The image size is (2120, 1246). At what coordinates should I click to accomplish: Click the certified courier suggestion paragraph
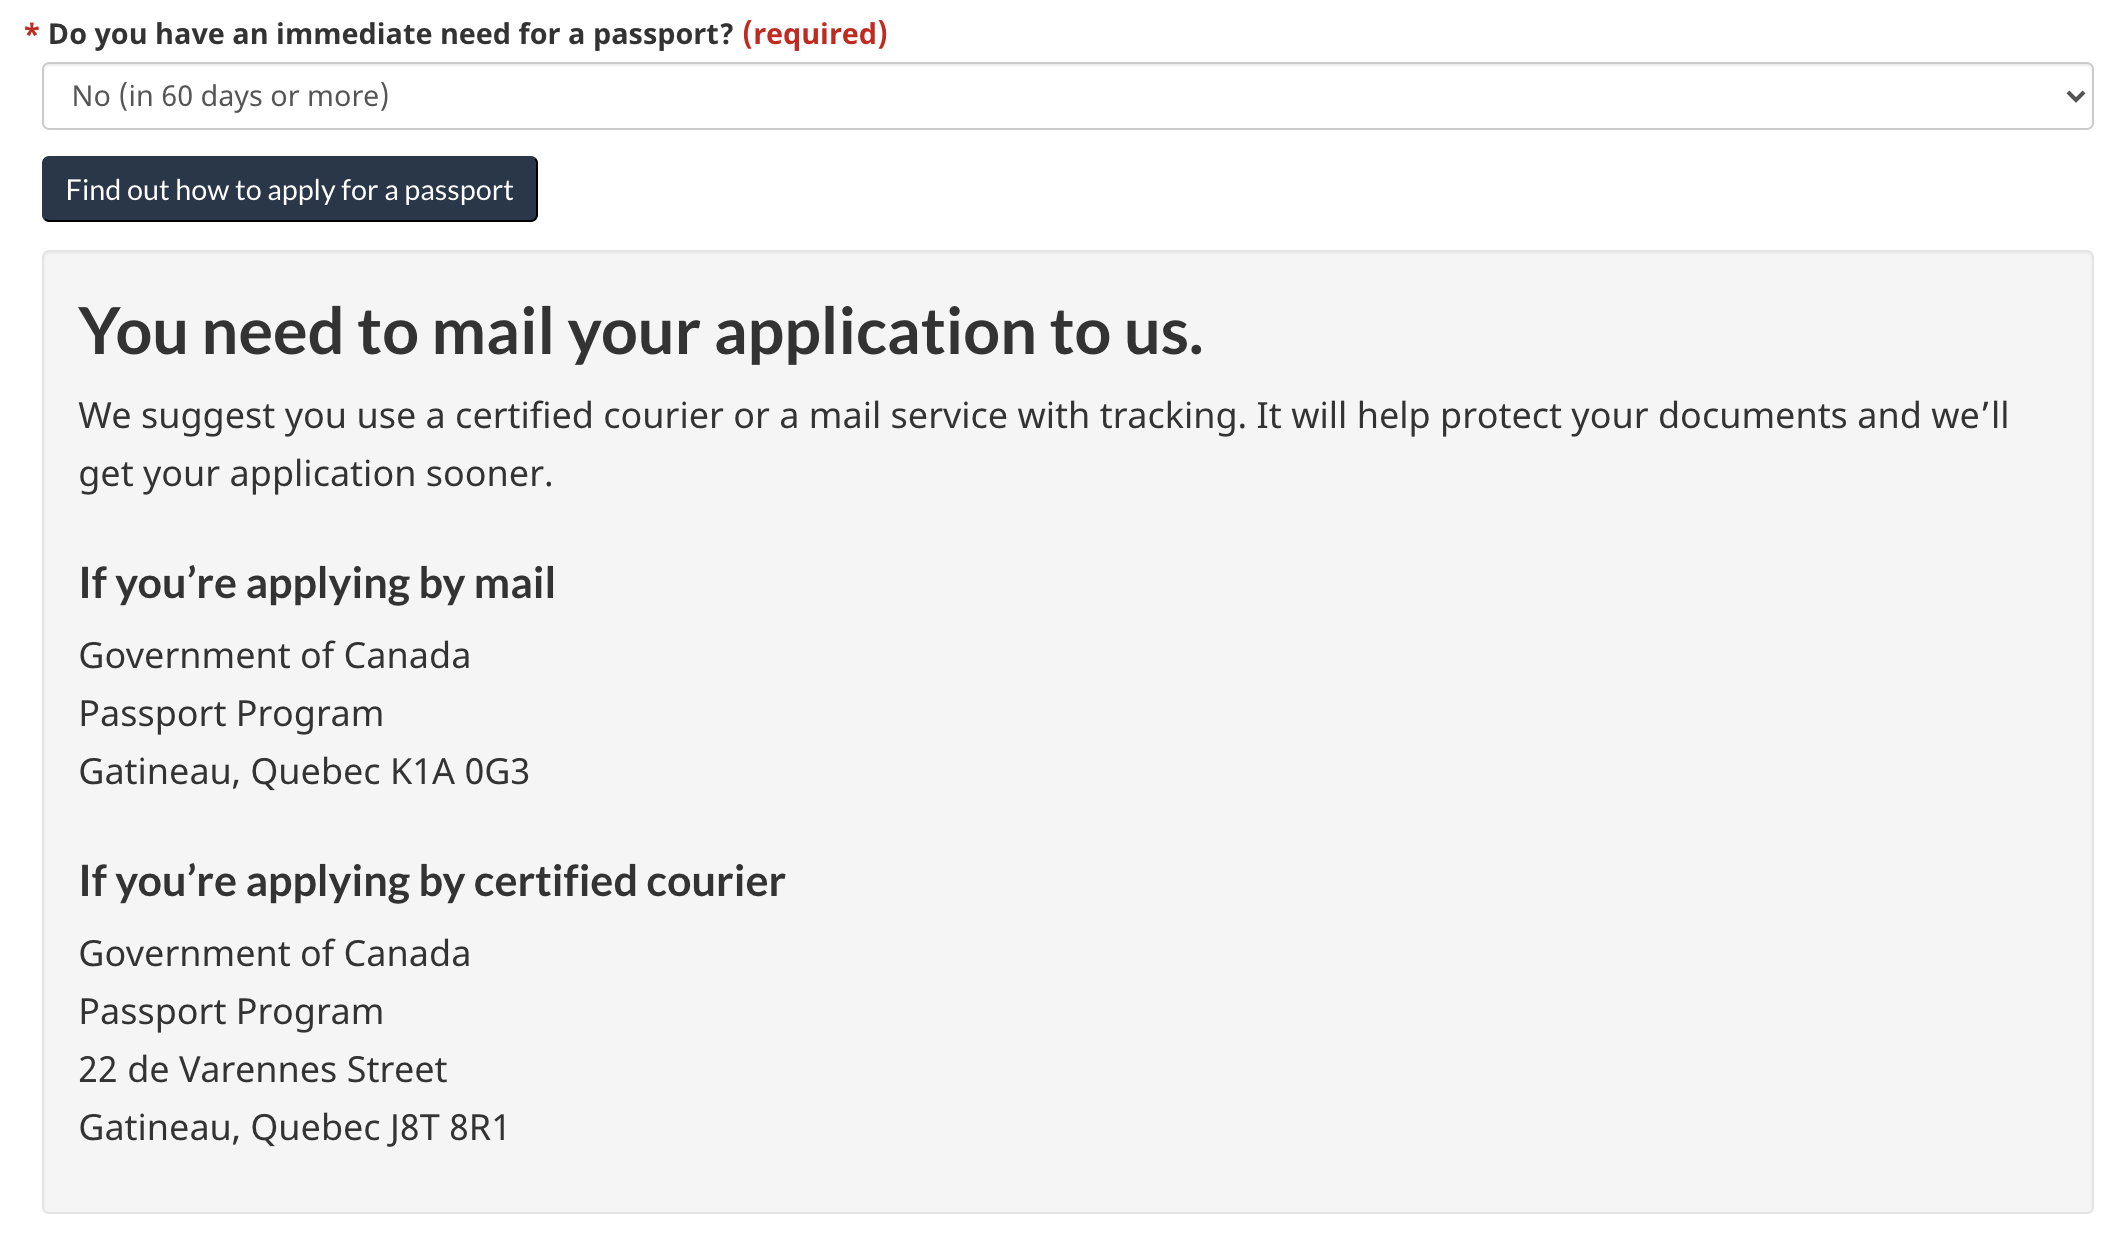click(x=1043, y=415)
